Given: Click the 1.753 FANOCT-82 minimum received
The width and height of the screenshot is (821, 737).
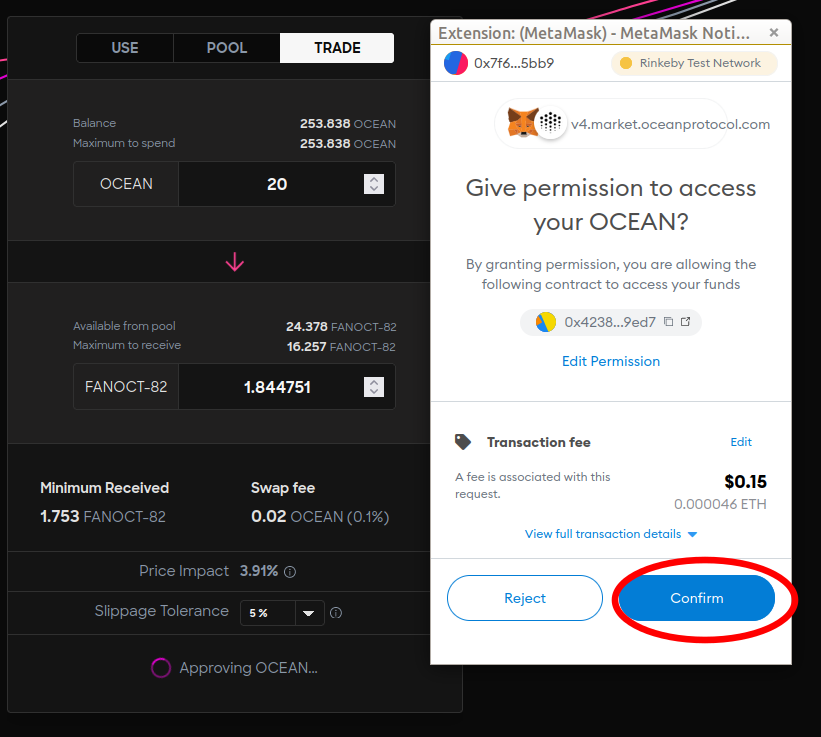Looking at the screenshot, I should pos(103,517).
